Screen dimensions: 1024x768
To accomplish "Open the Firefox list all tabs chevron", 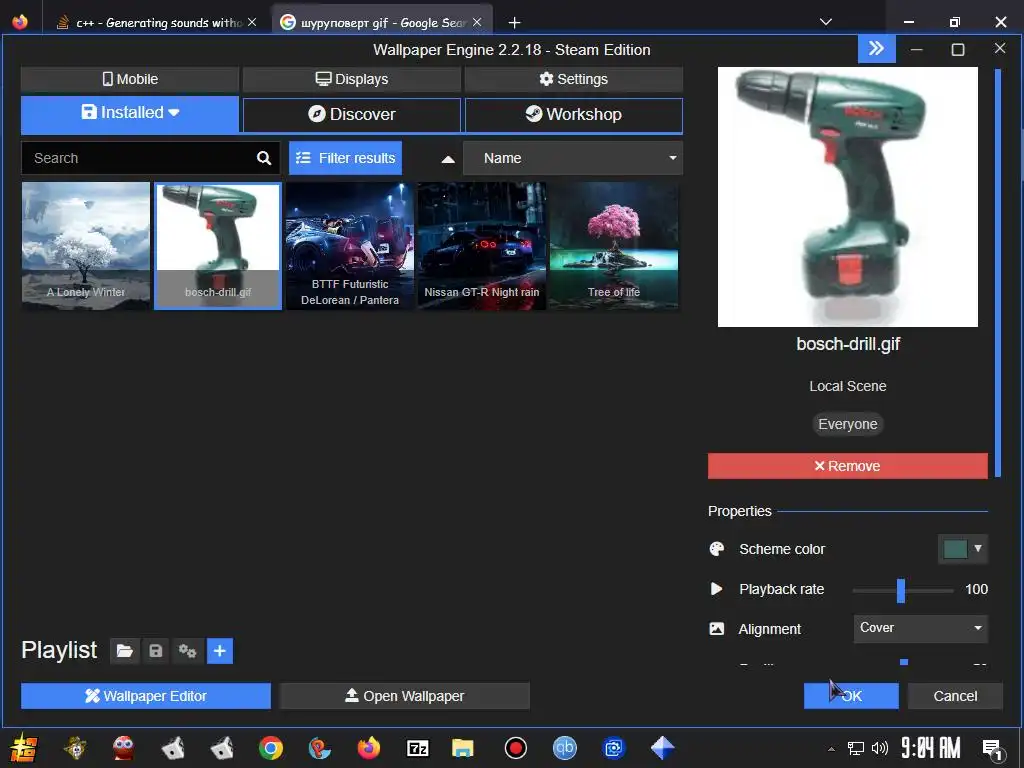I will (x=825, y=22).
